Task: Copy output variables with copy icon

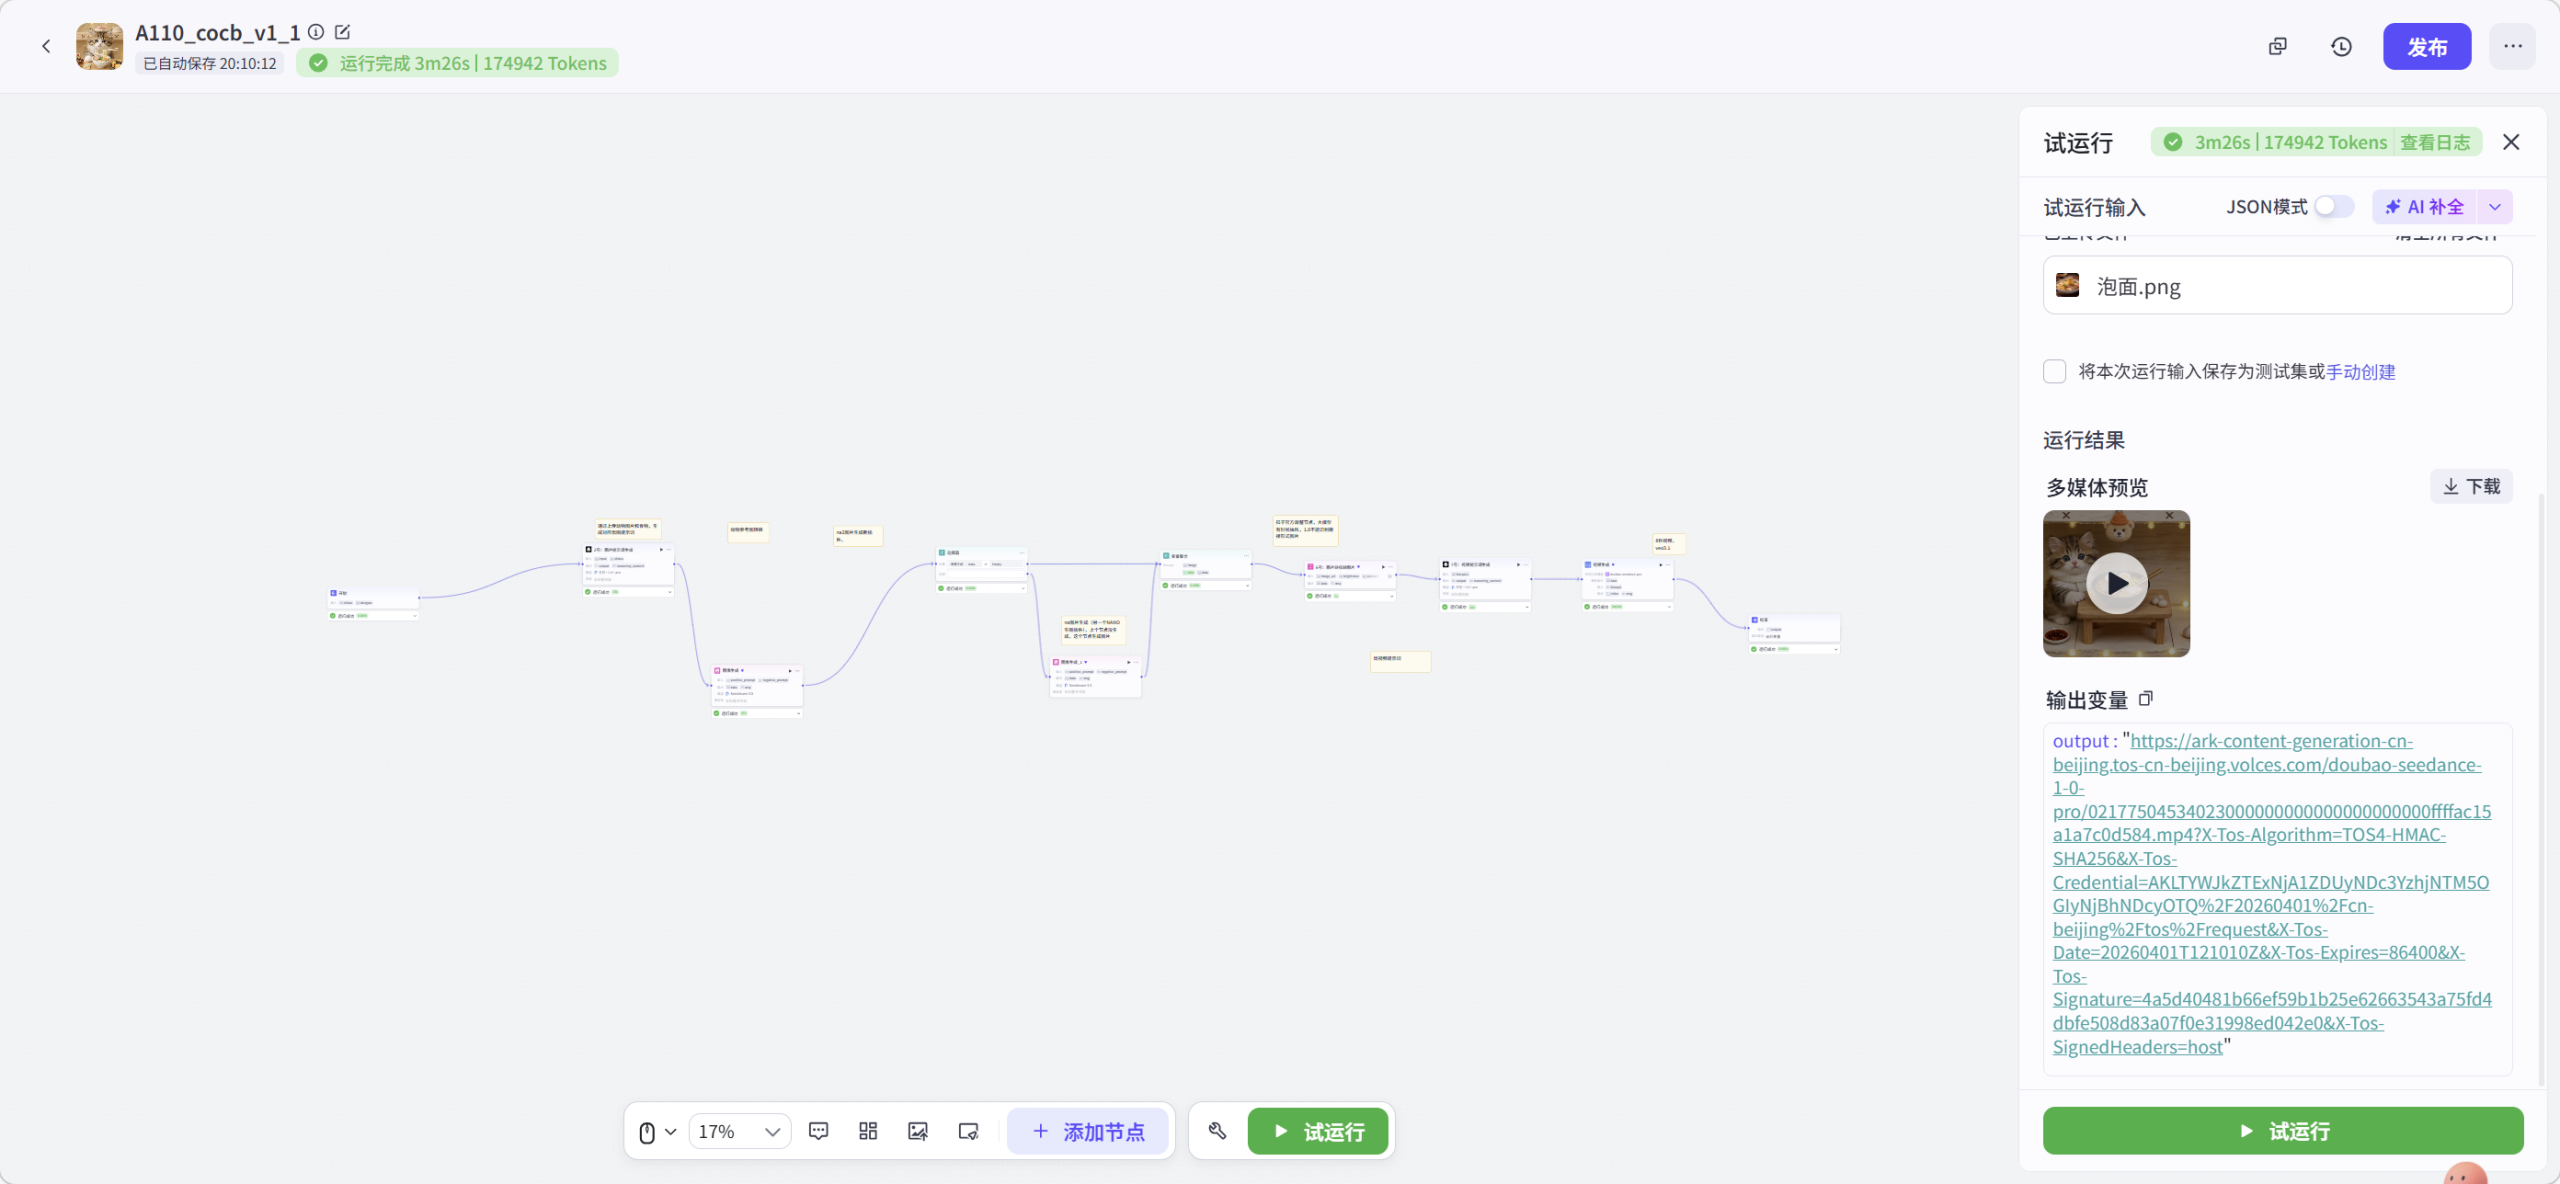Action: pos(2145,699)
